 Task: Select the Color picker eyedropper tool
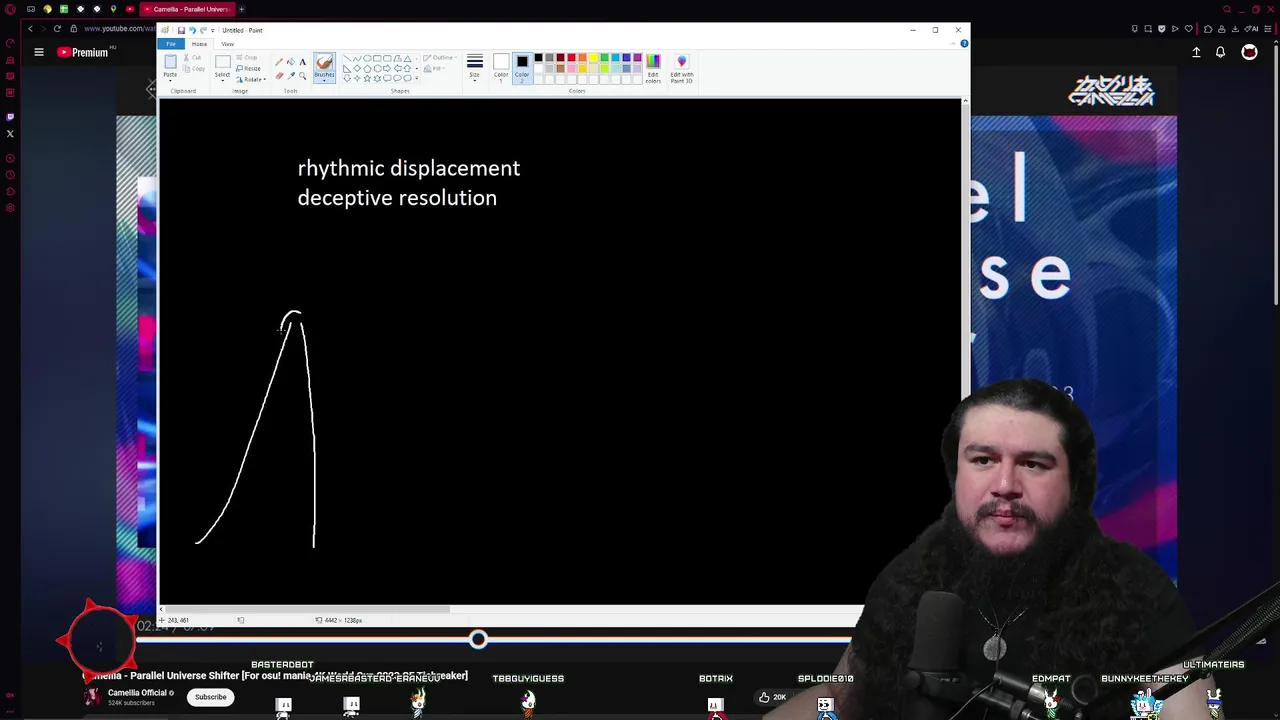tap(291, 76)
